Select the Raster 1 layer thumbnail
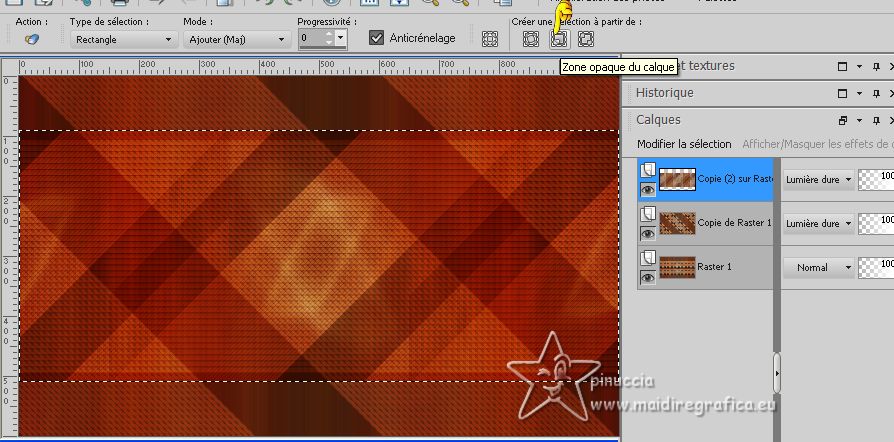The height and width of the screenshot is (442, 894). (x=677, y=267)
